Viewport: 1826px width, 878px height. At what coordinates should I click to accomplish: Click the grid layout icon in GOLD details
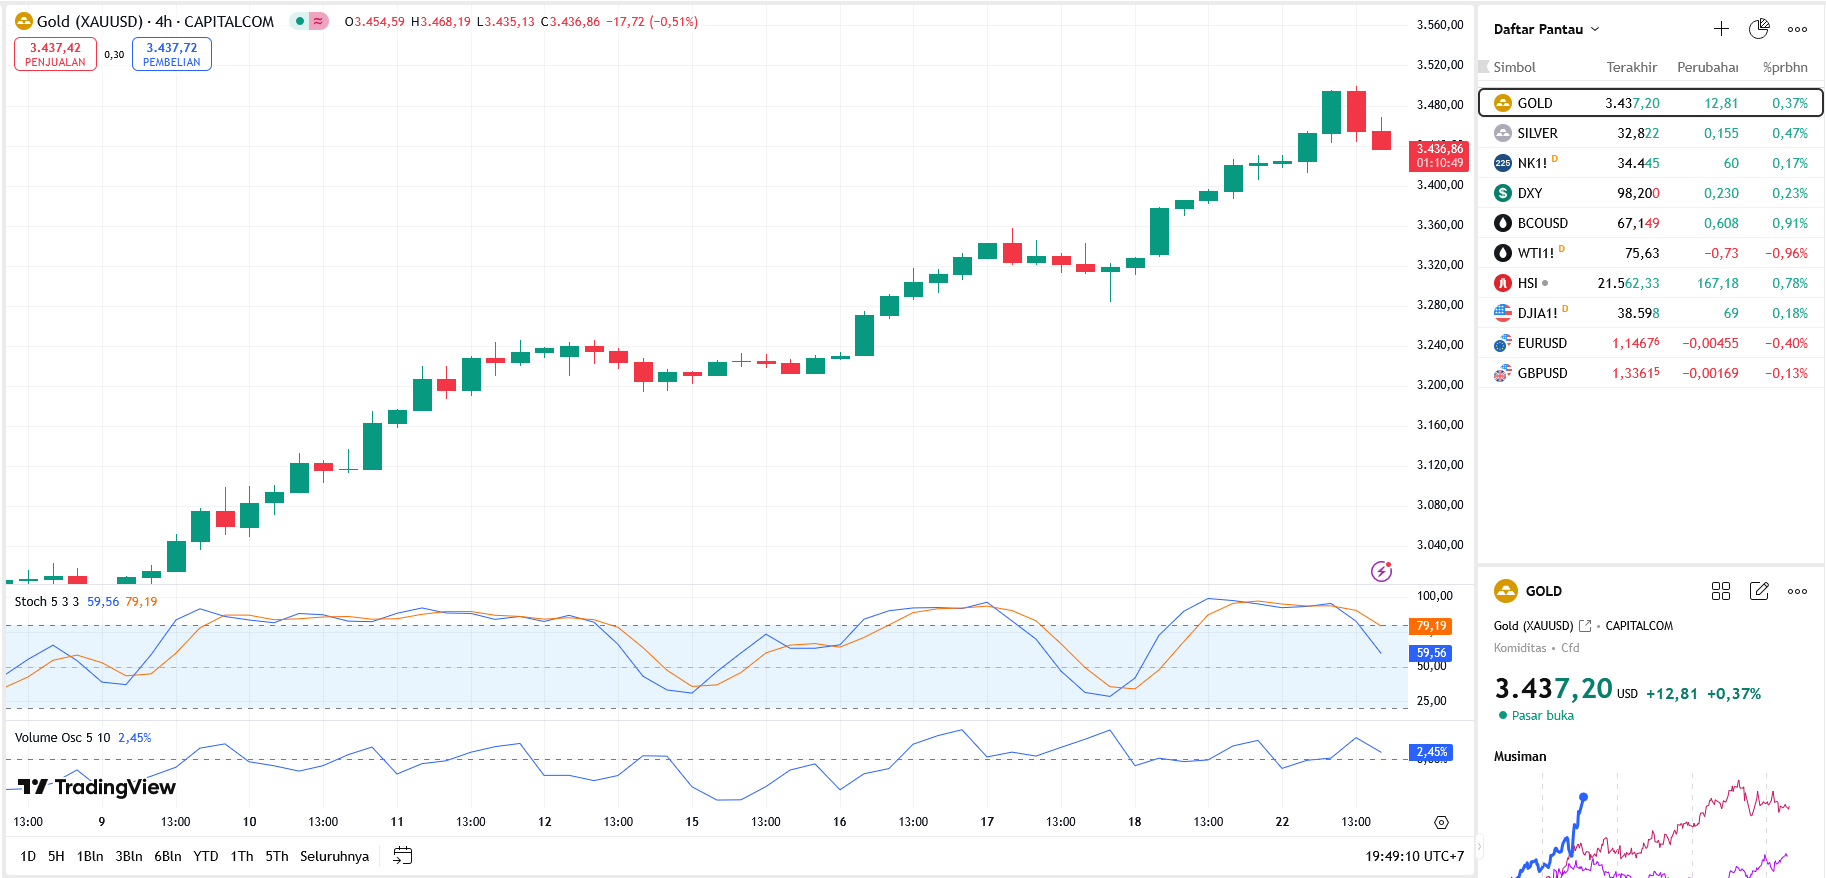coord(1720,591)
